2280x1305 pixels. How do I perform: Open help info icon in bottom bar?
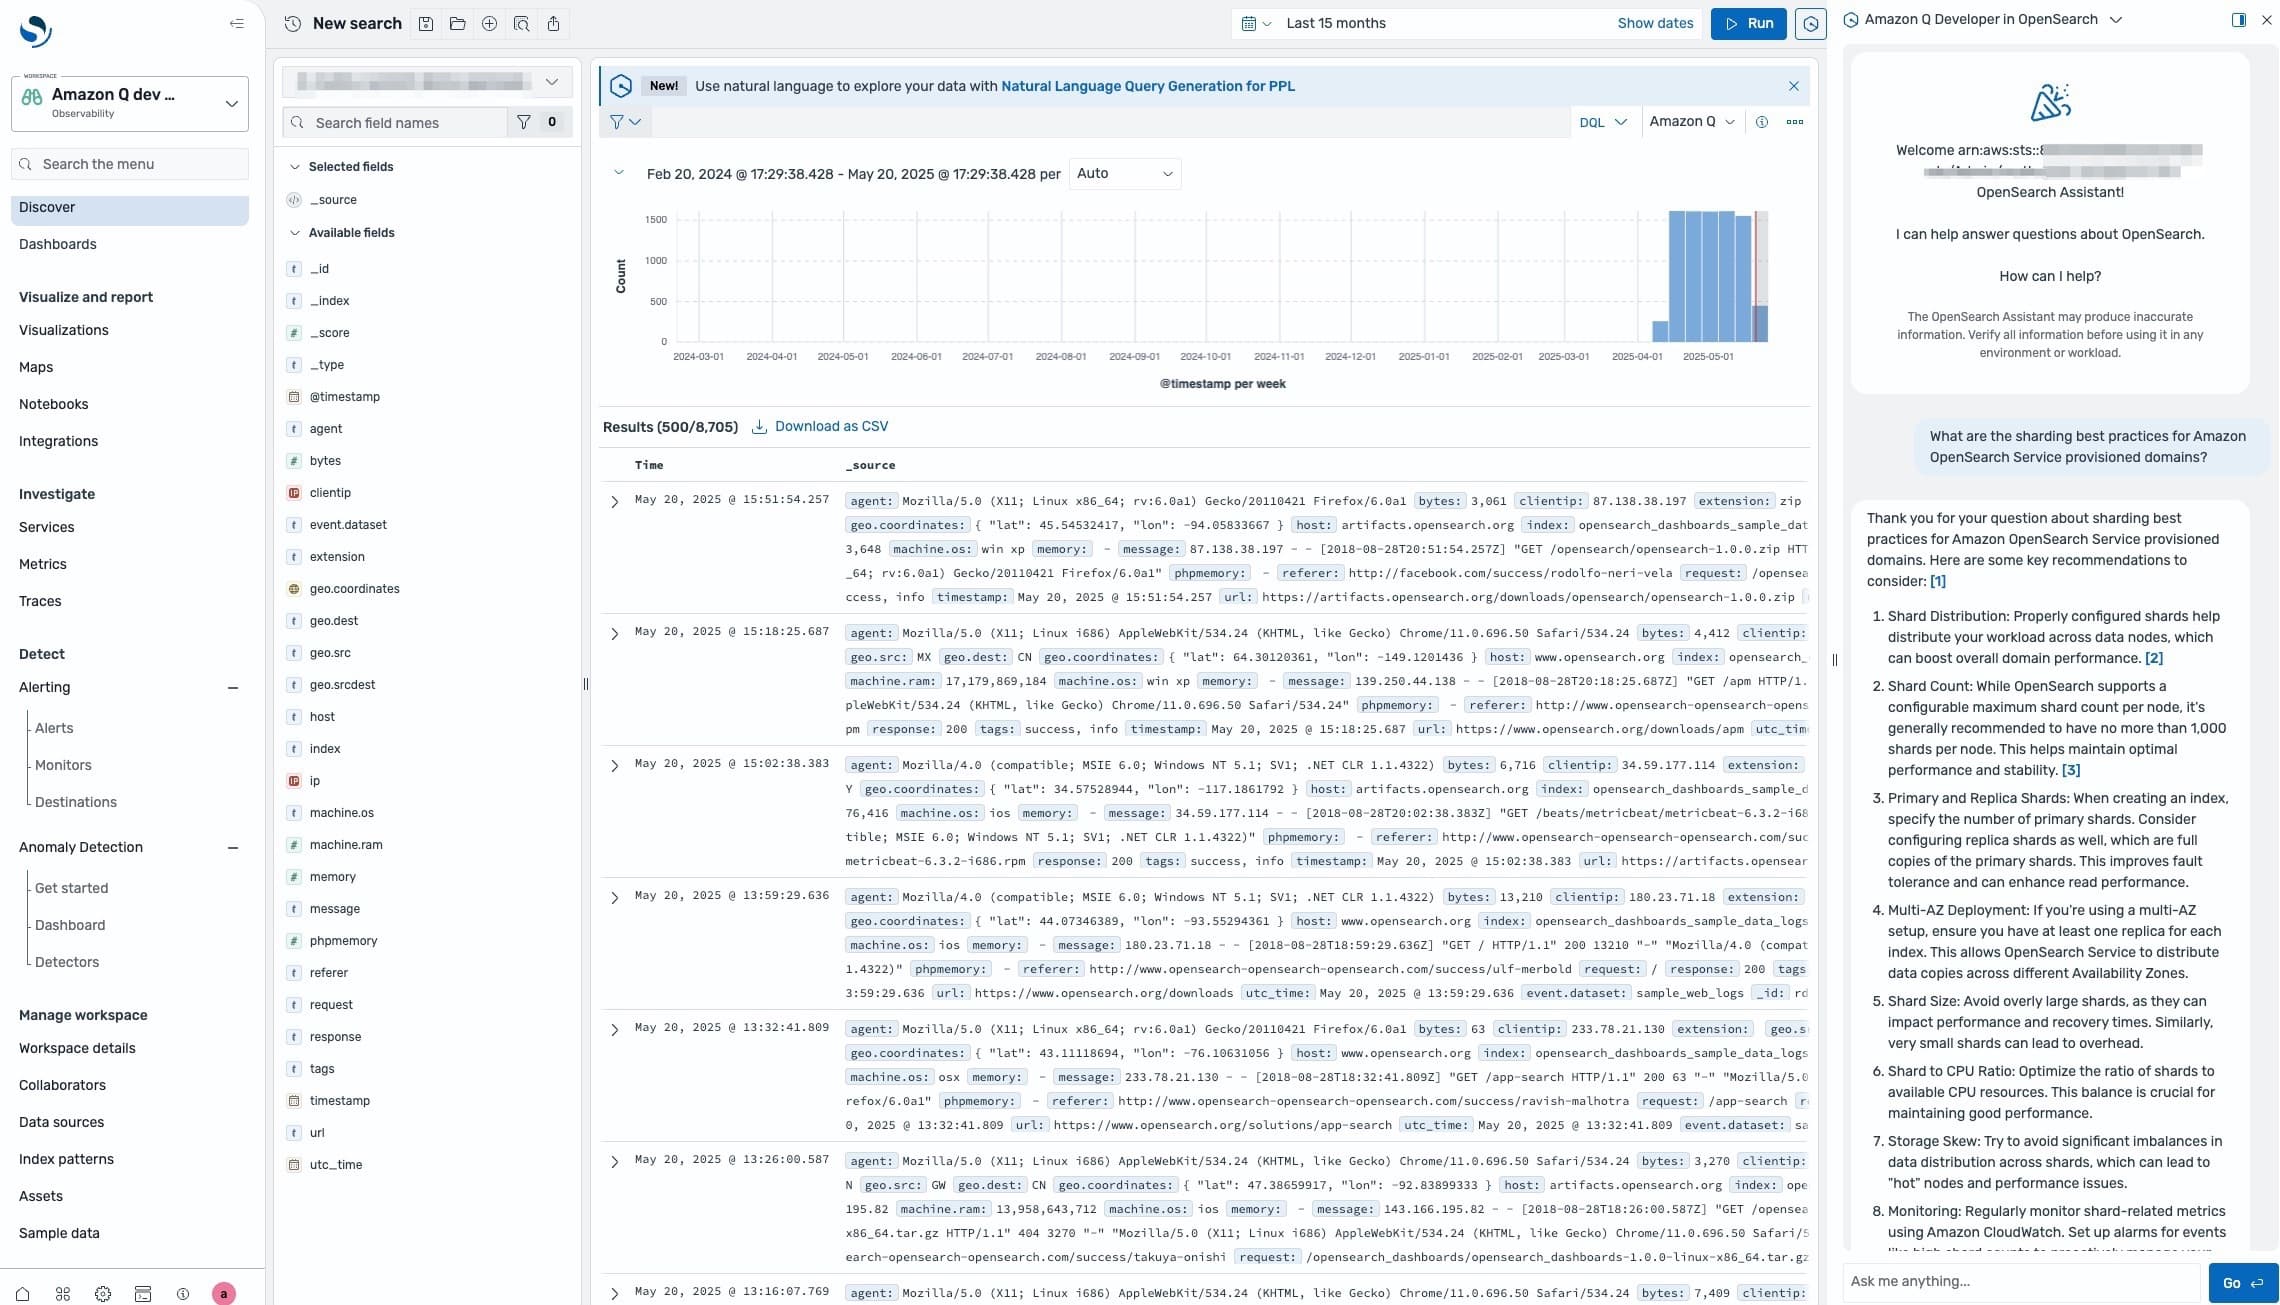click(183, 1293)
